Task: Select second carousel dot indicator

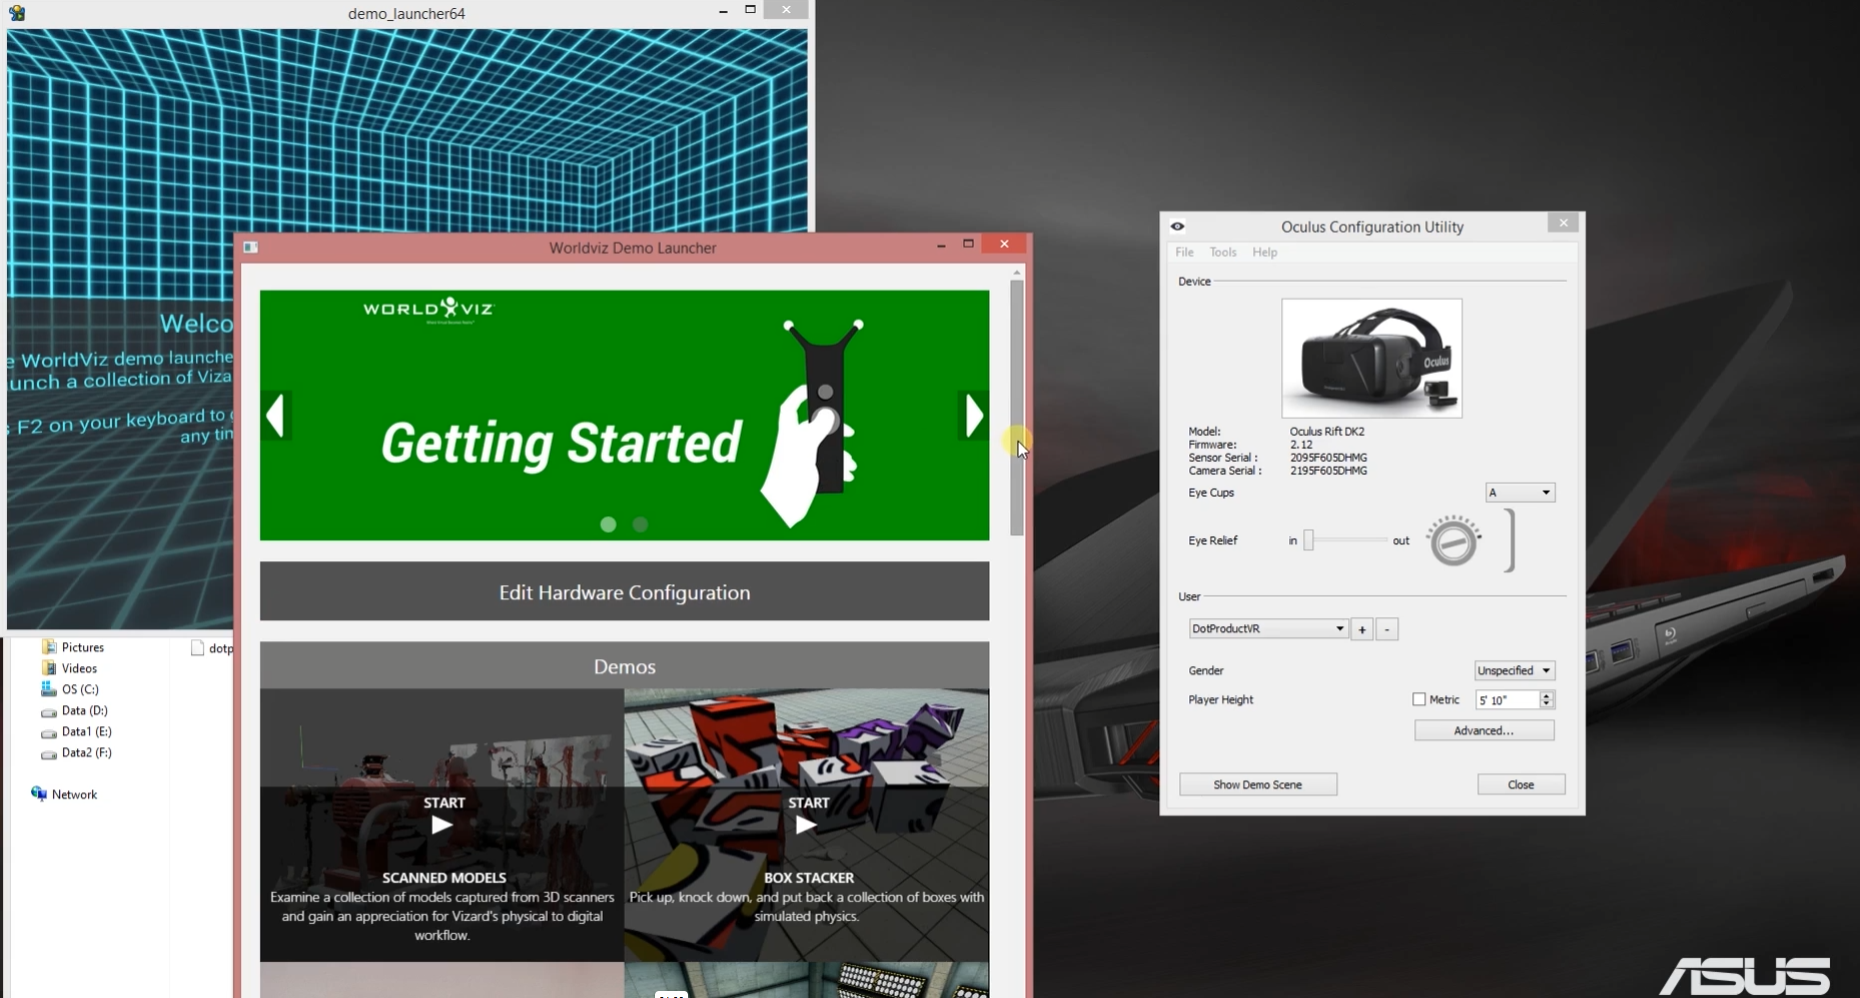Action: (x=641, y=524)
